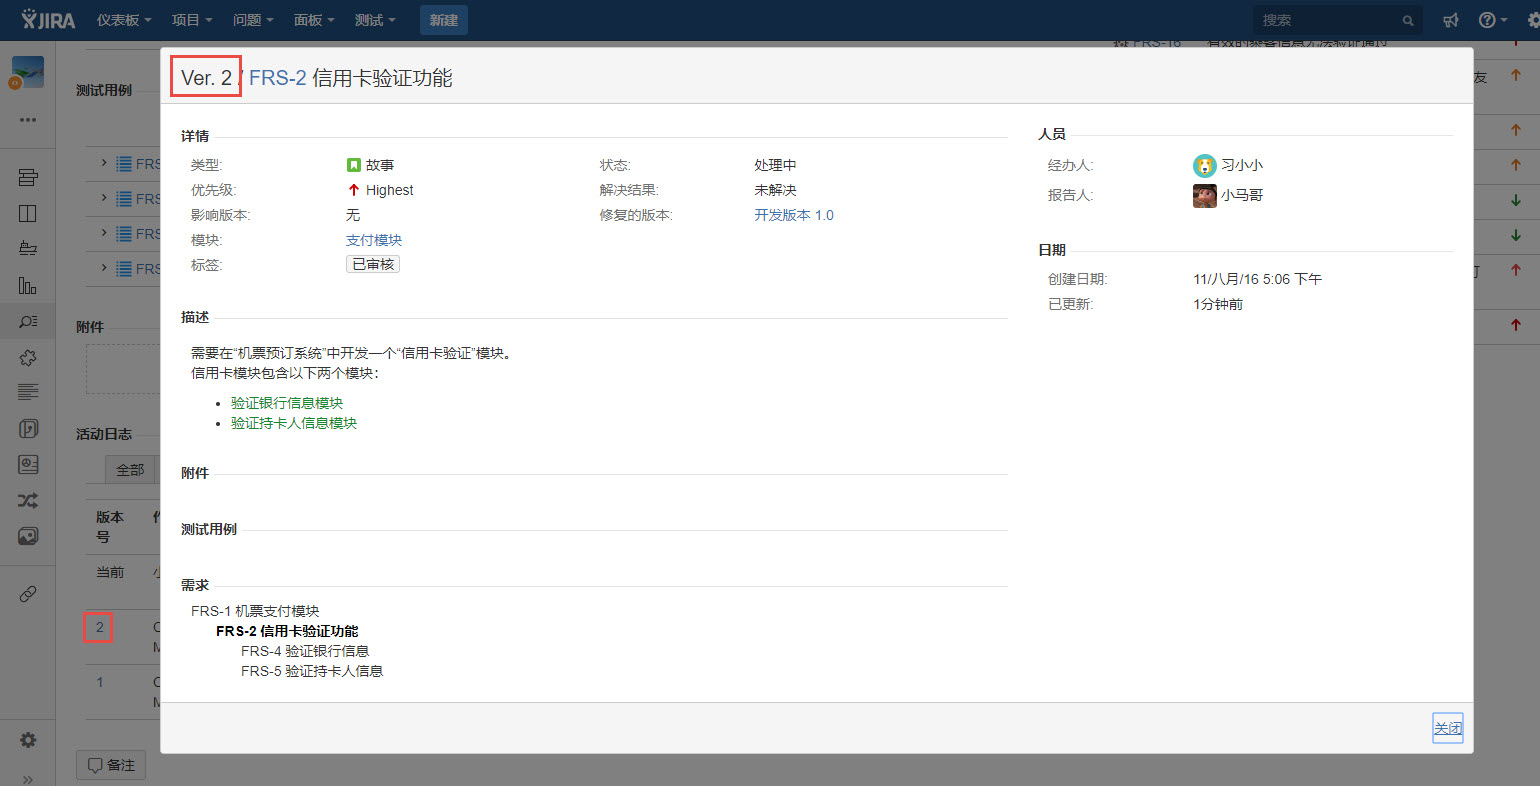Click the chain link shortcut icon in sidebar
This screenshot has width=1540, height=786.
pyautogui.click(x=28, y=594)
